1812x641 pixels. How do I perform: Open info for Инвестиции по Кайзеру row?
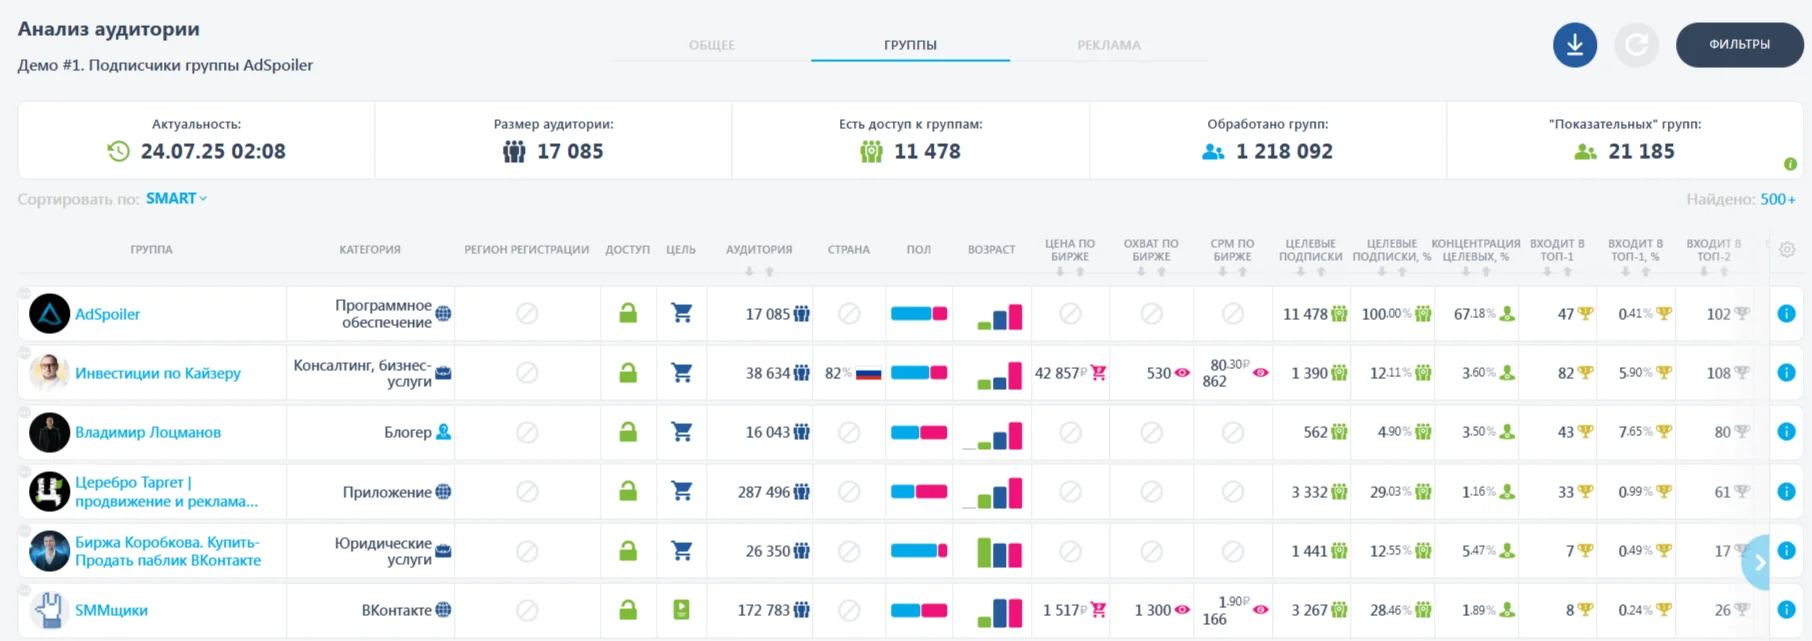pyautogui.click(x=1786, y=373)
